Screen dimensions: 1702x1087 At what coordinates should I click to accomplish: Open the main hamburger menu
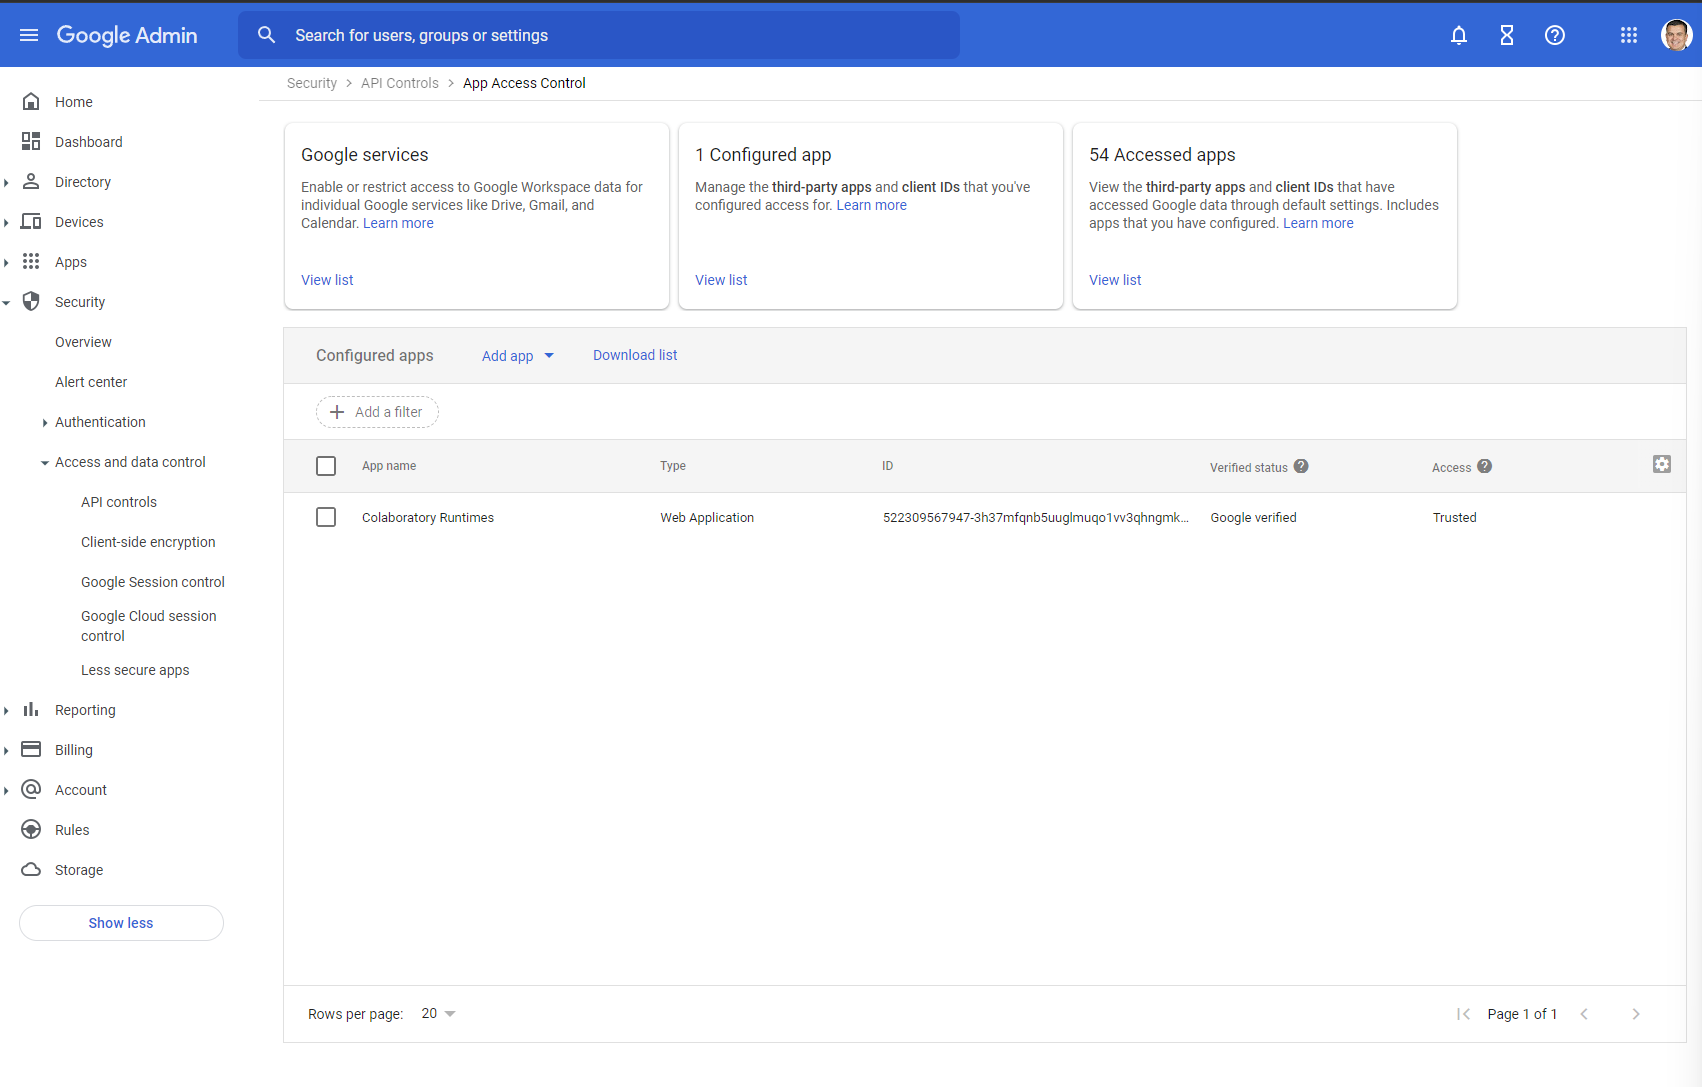coord(29,35)
